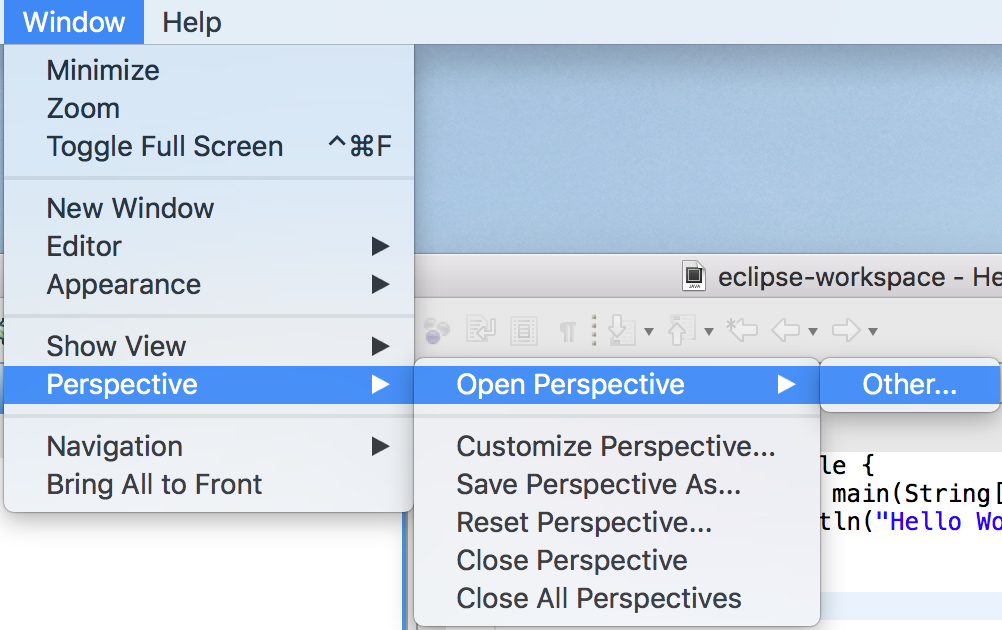This screenshot has width=1002, height=630.
Task: Choose Customize Perspective... from submenu
Action: pyautogui.click(x=617, y=446)
